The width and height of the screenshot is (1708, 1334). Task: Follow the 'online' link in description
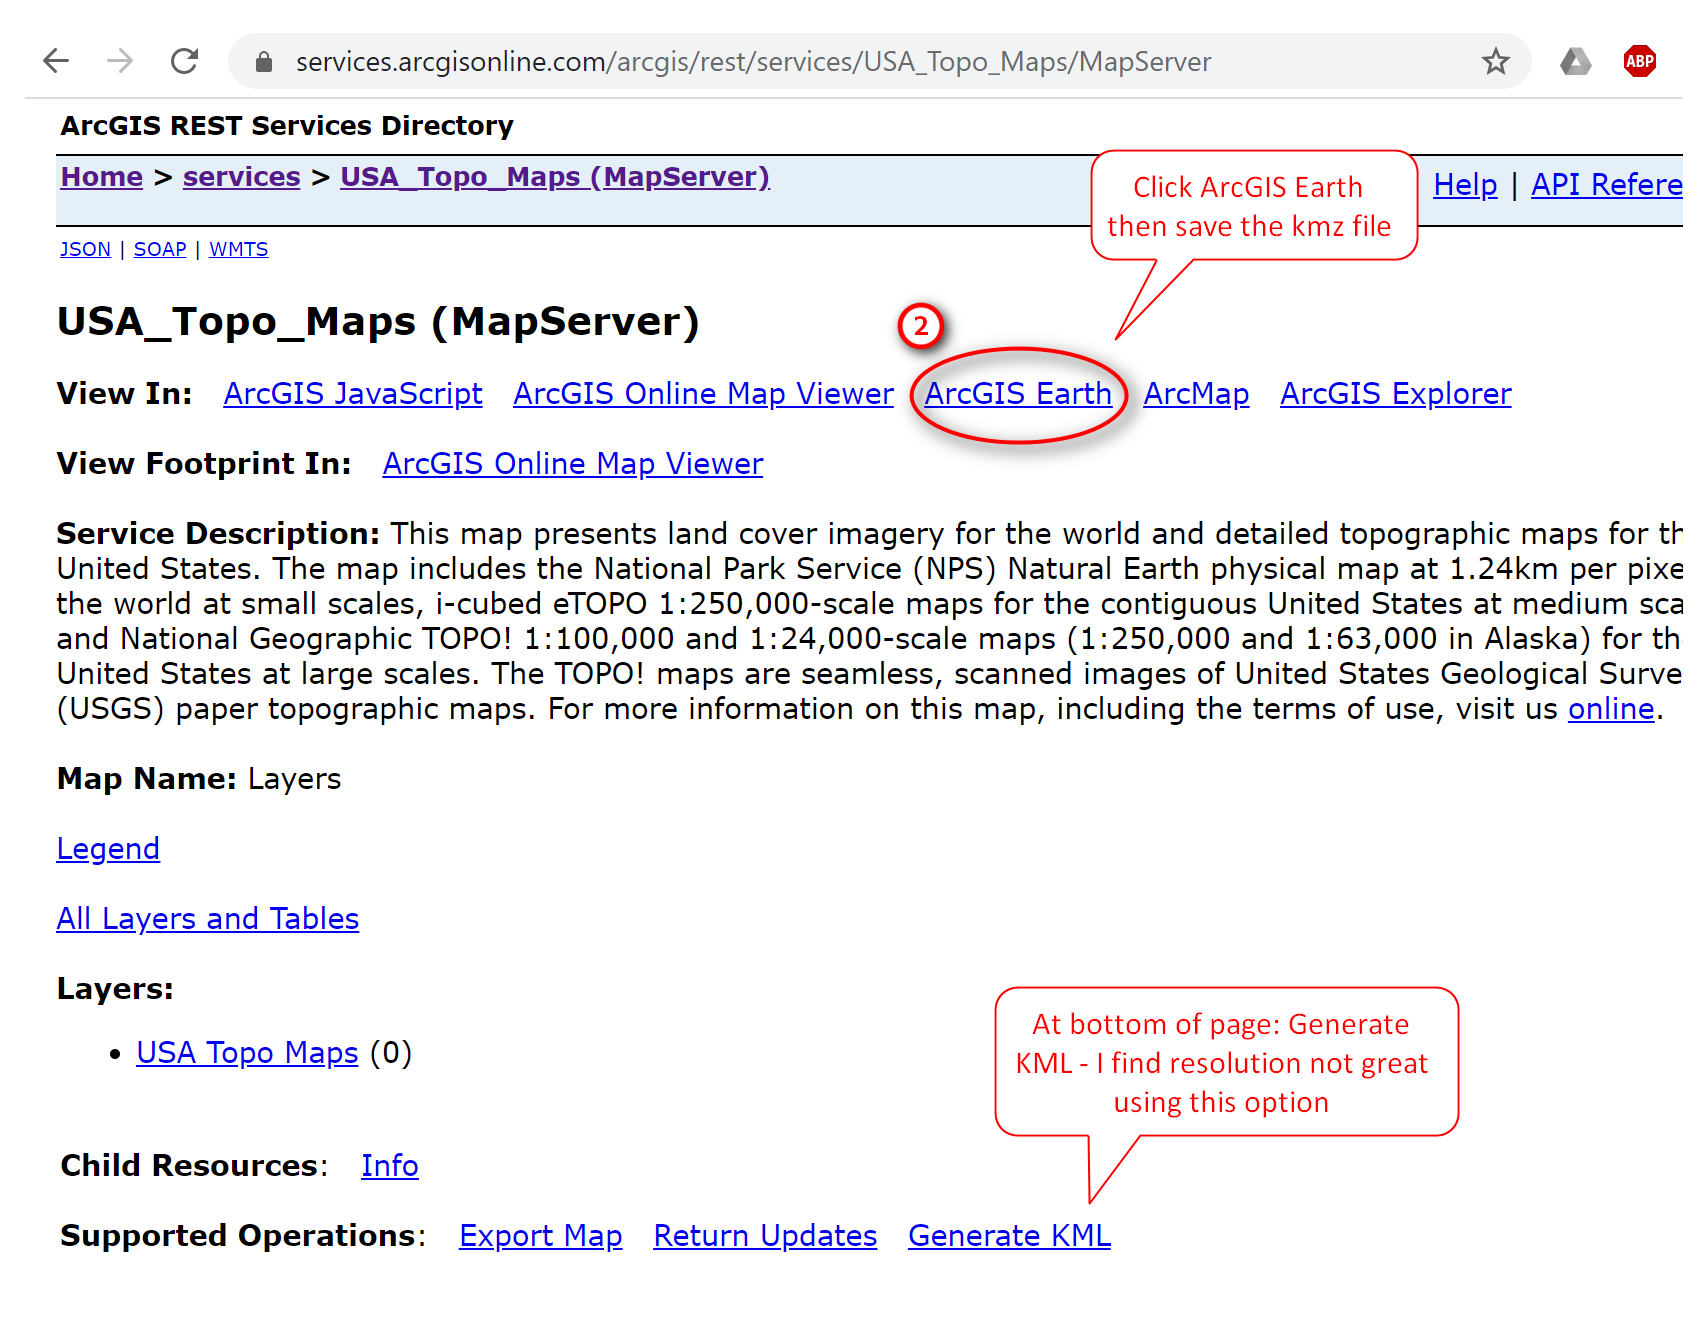(x=1611, y=709)
